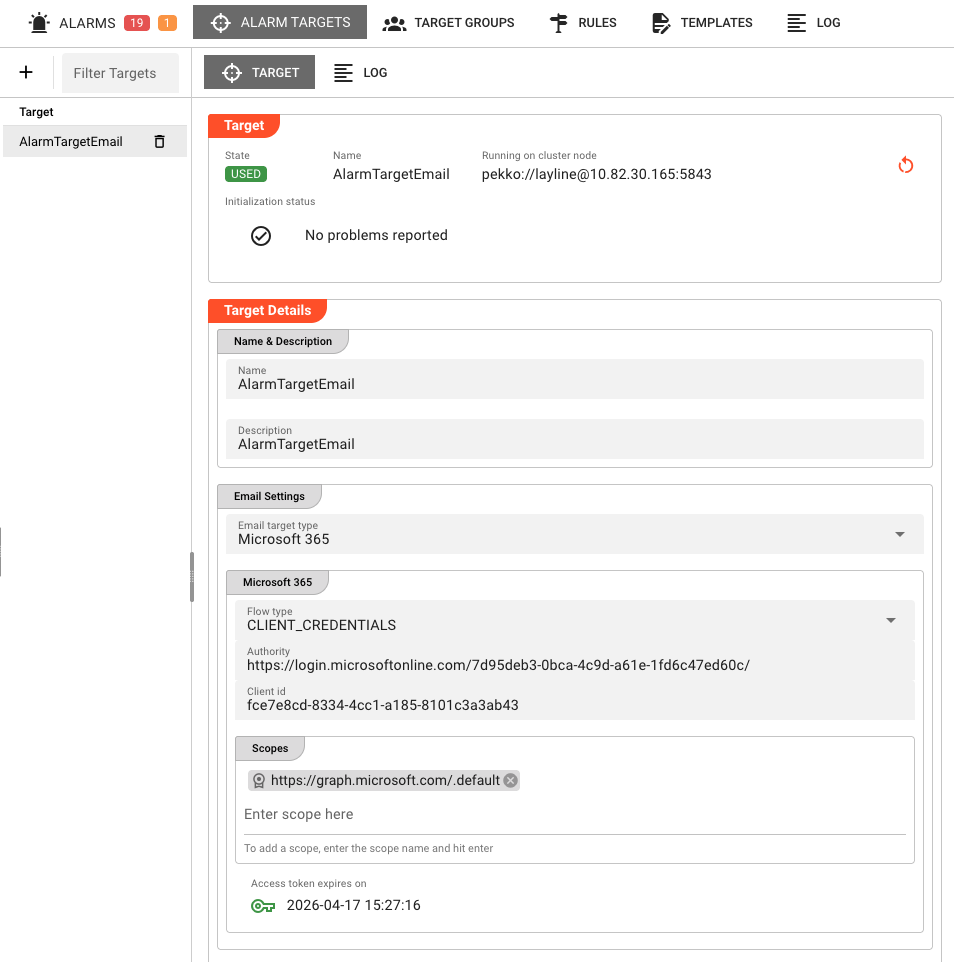The image size is (954, 962).
Task: Click the alarm siren icon
Action: [x=39, y=23]
